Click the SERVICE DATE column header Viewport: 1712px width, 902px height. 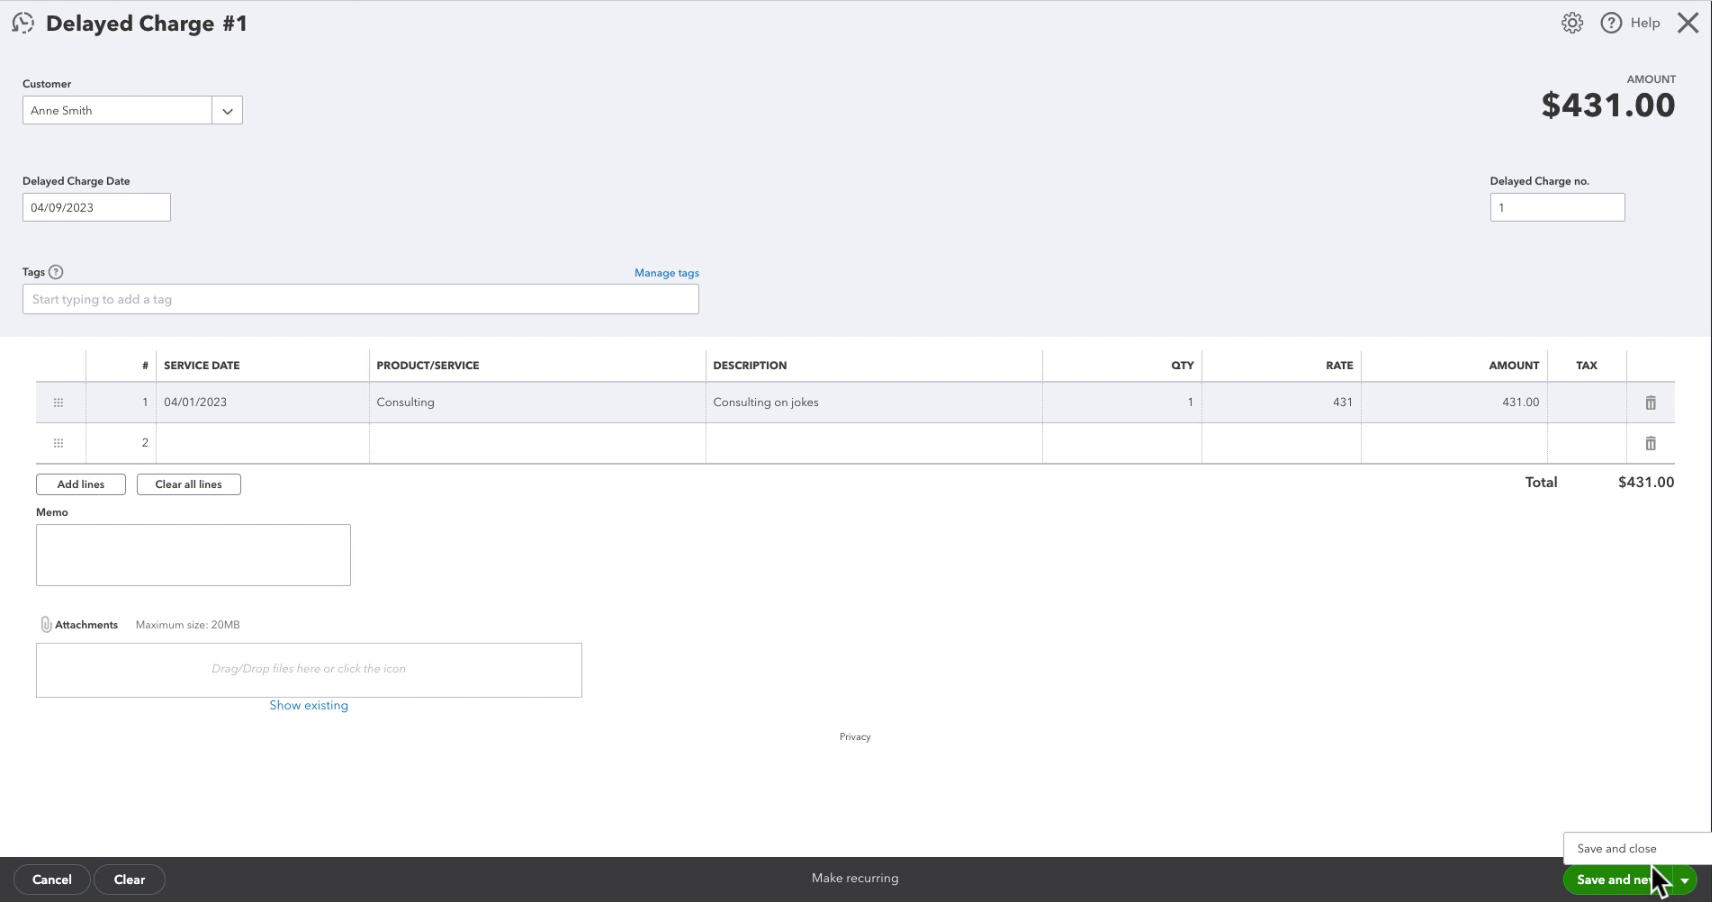(202, 366)
